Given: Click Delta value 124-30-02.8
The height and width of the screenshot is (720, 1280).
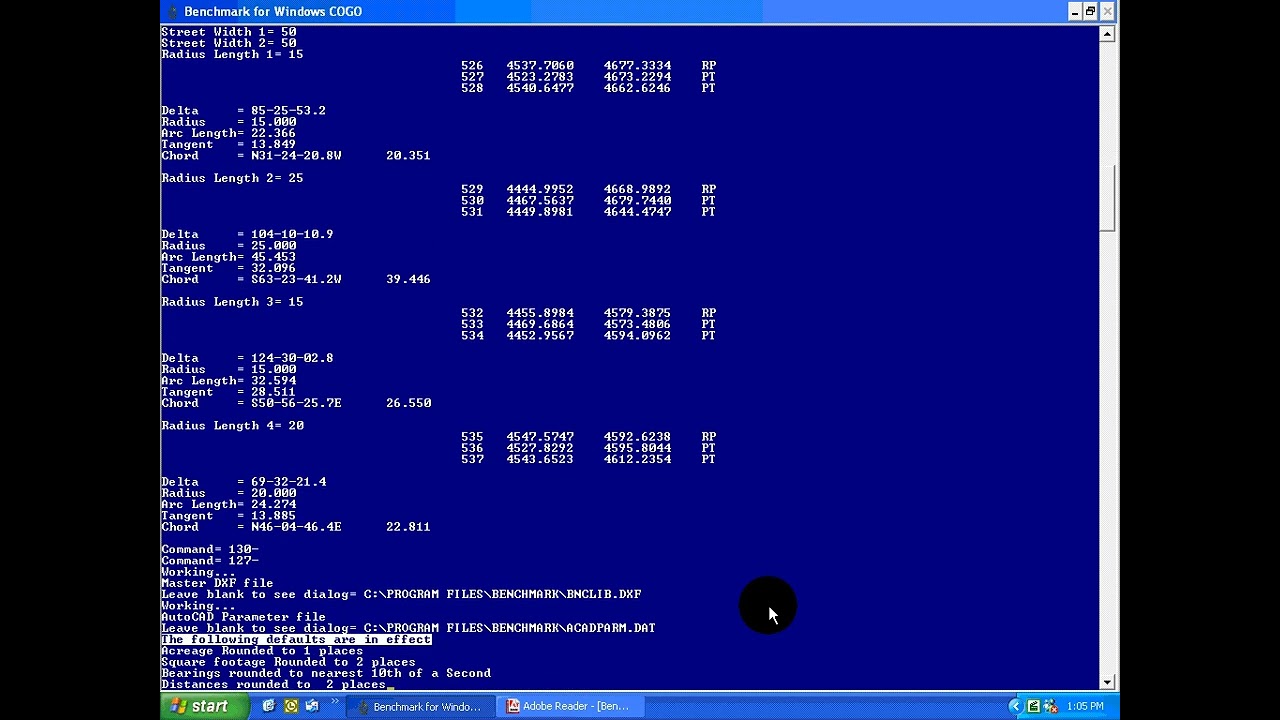Looking at the screenshot, I should tap(292, 358).
